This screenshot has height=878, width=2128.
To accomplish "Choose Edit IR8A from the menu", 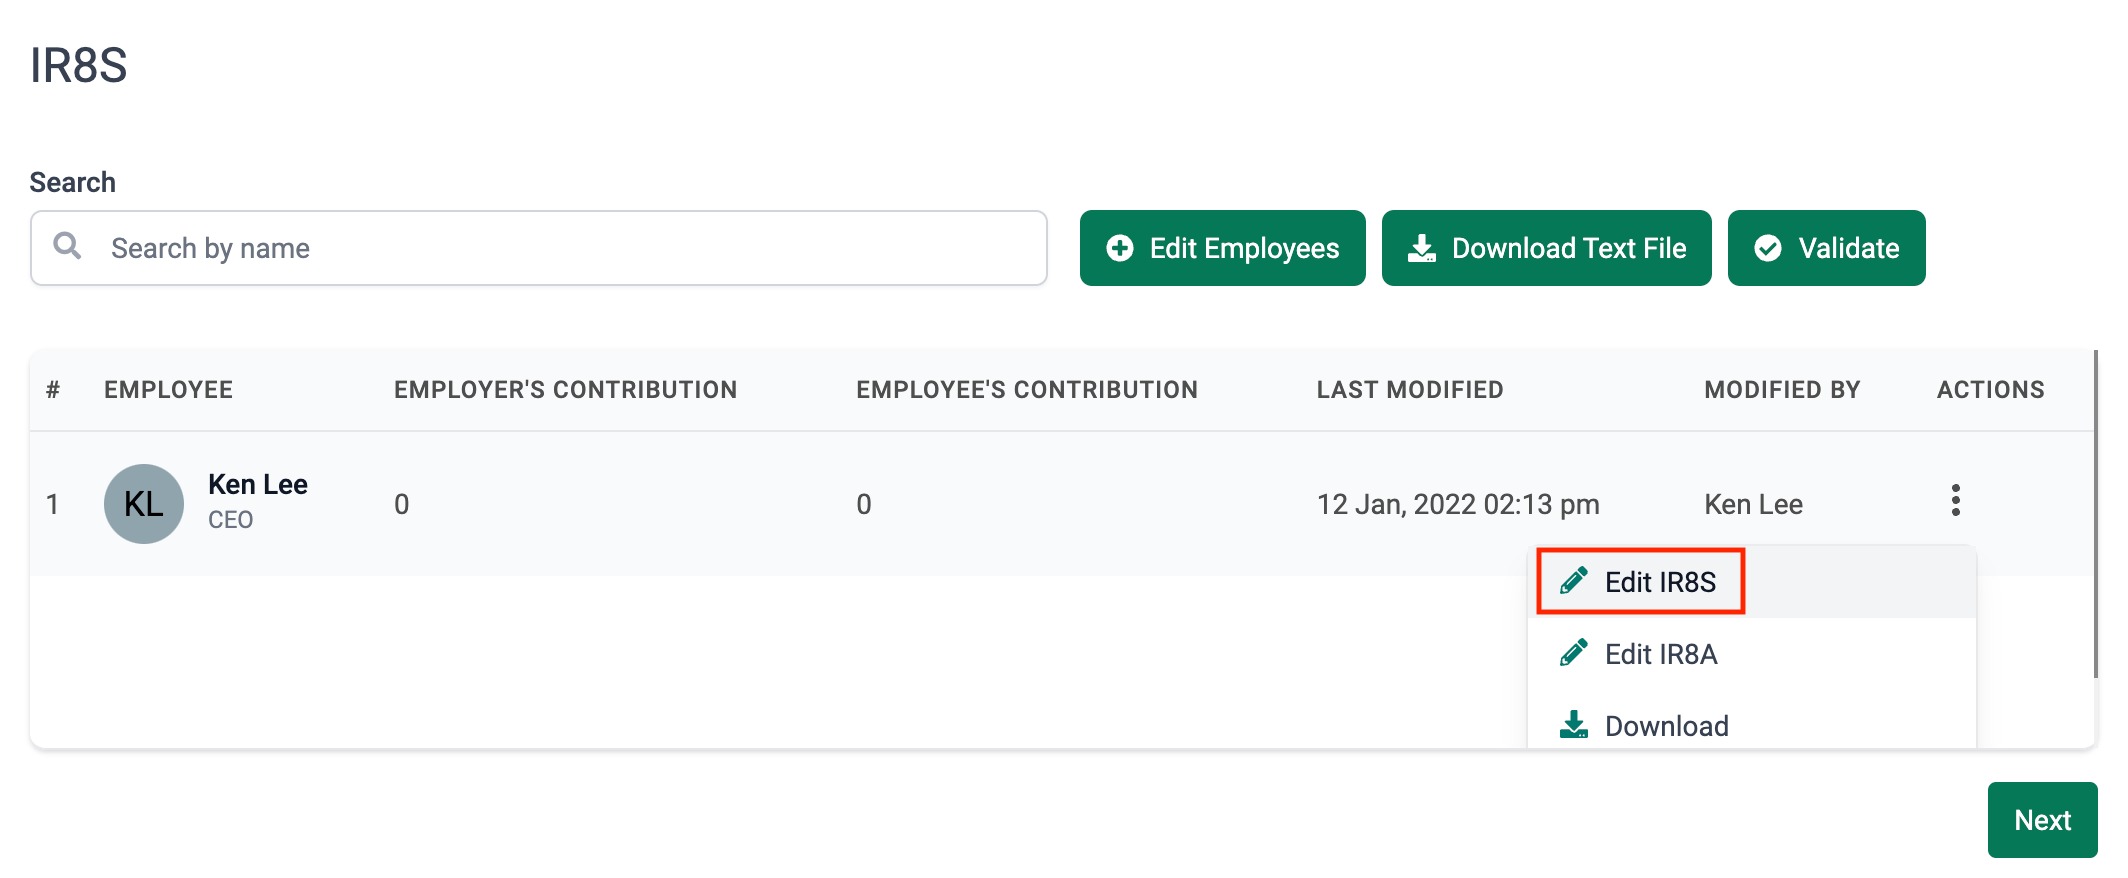I will pyautogui.click(x=1751, y=654).
